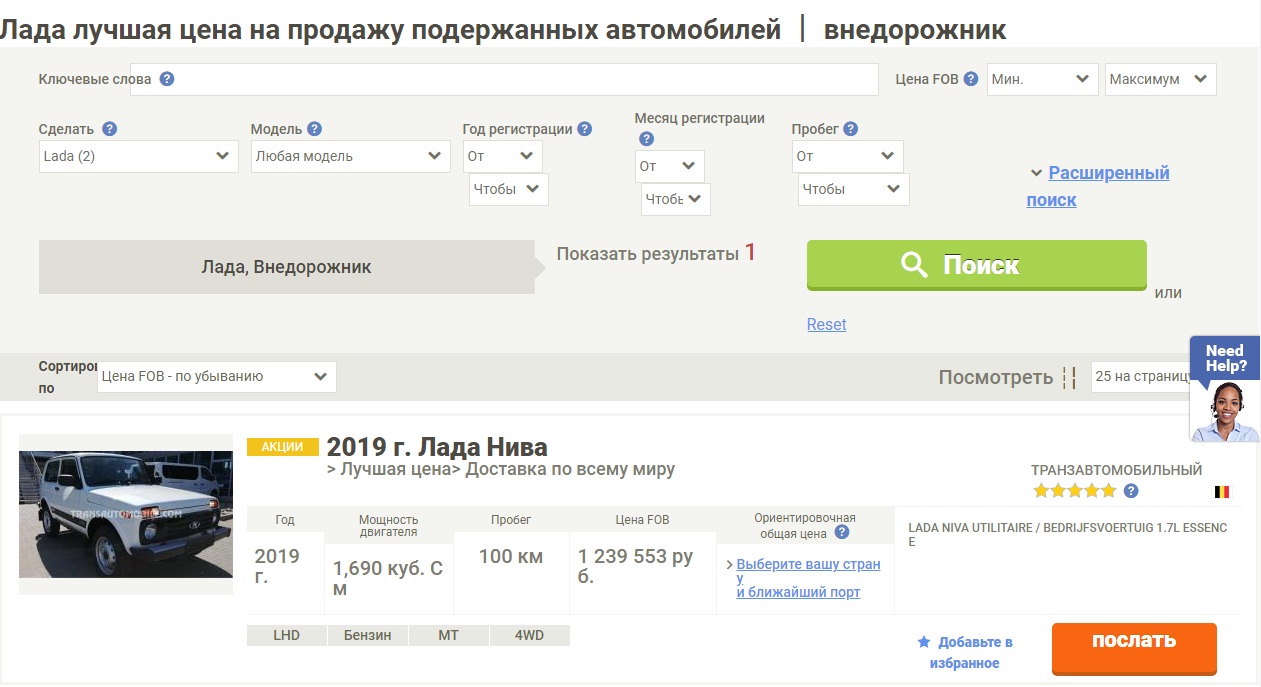This screenshot has width=1261, height=687.
Task: Click help icon beside Год регистрации
Action: 585,128
